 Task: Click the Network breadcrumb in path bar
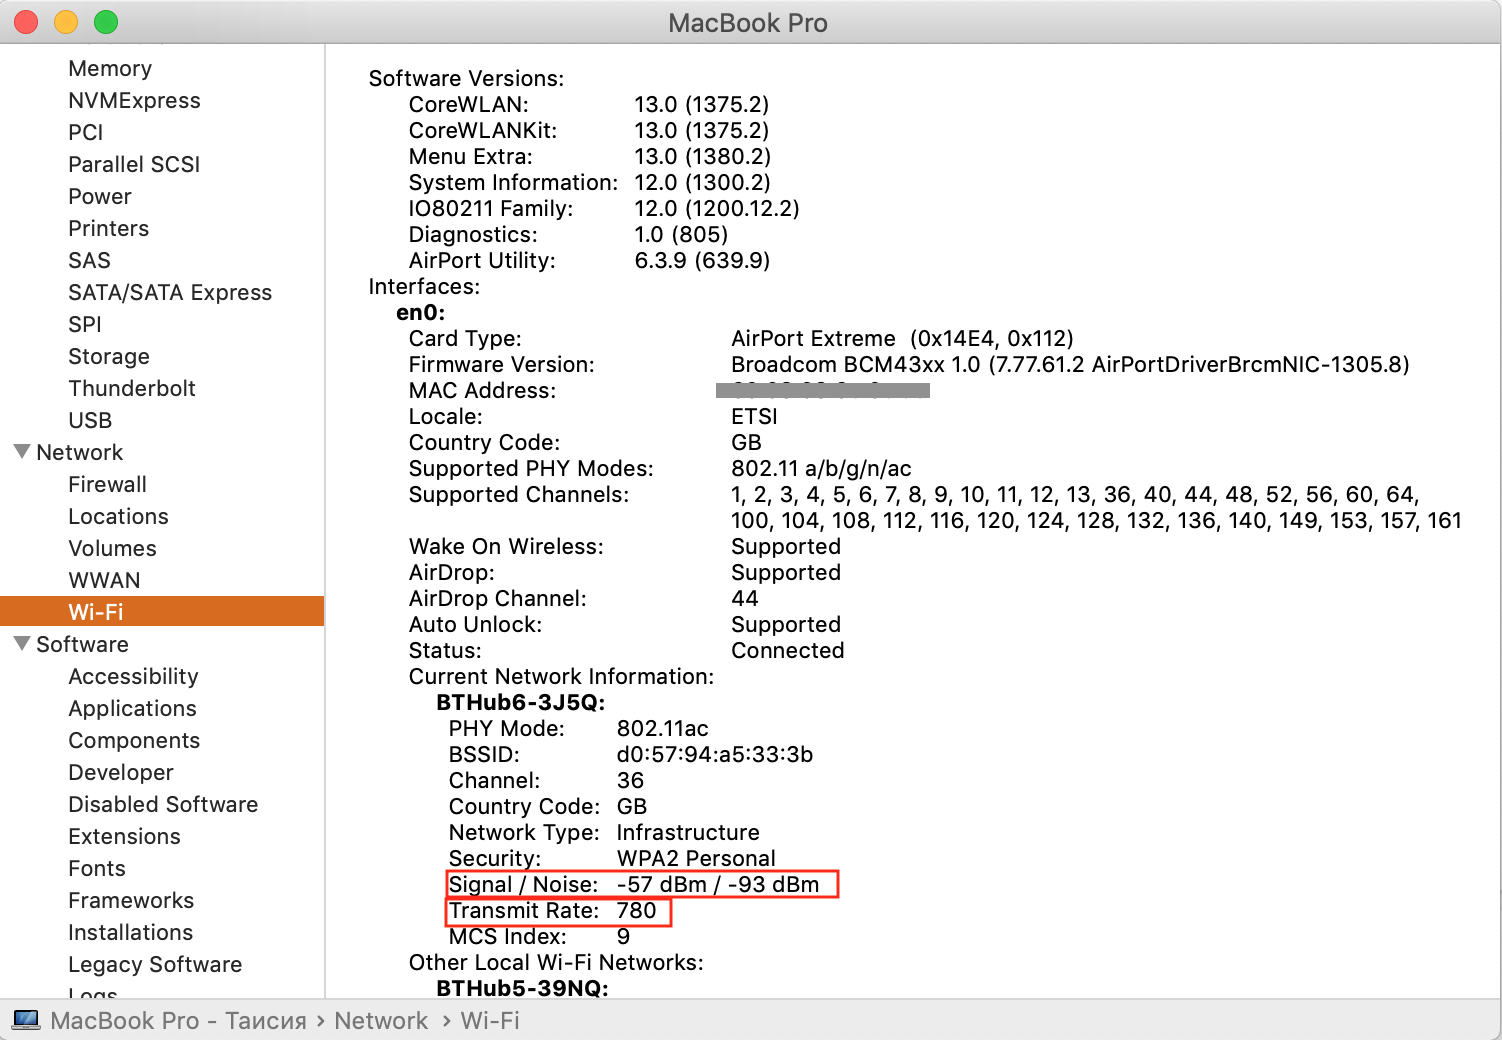tap(381, 1020)
